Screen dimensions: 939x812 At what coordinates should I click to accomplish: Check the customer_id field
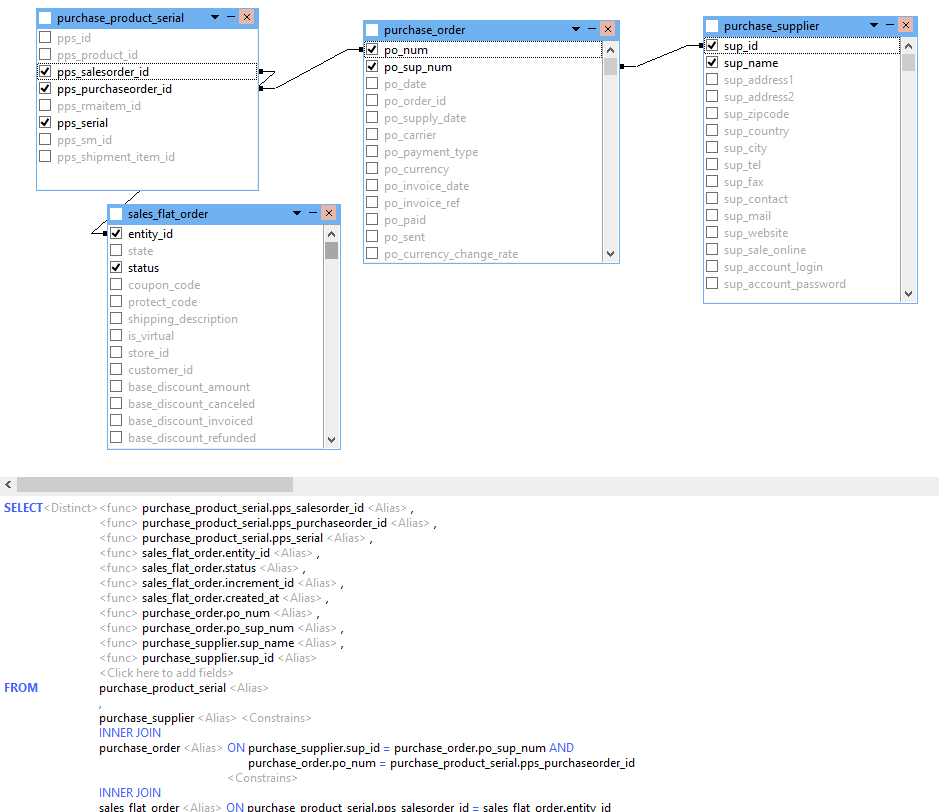coord(116,369)
